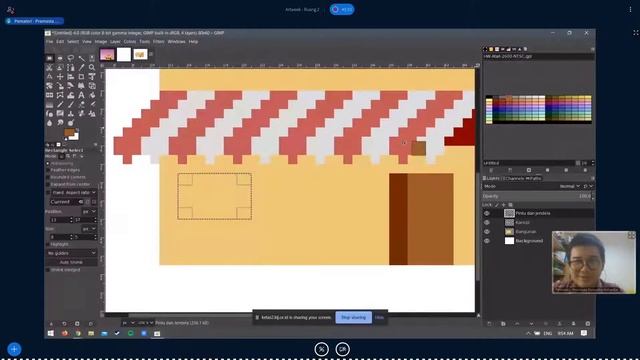Switch to the pink sunset image tab thumbnail
The image size is (640, 360).
click(107, 54)
